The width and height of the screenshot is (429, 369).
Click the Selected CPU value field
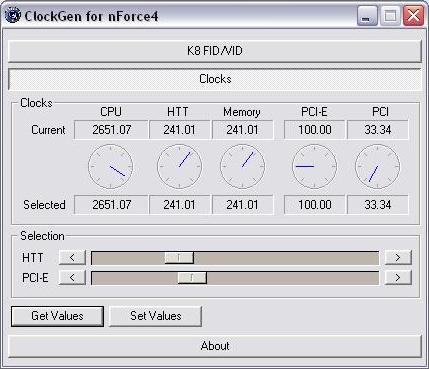111,205
